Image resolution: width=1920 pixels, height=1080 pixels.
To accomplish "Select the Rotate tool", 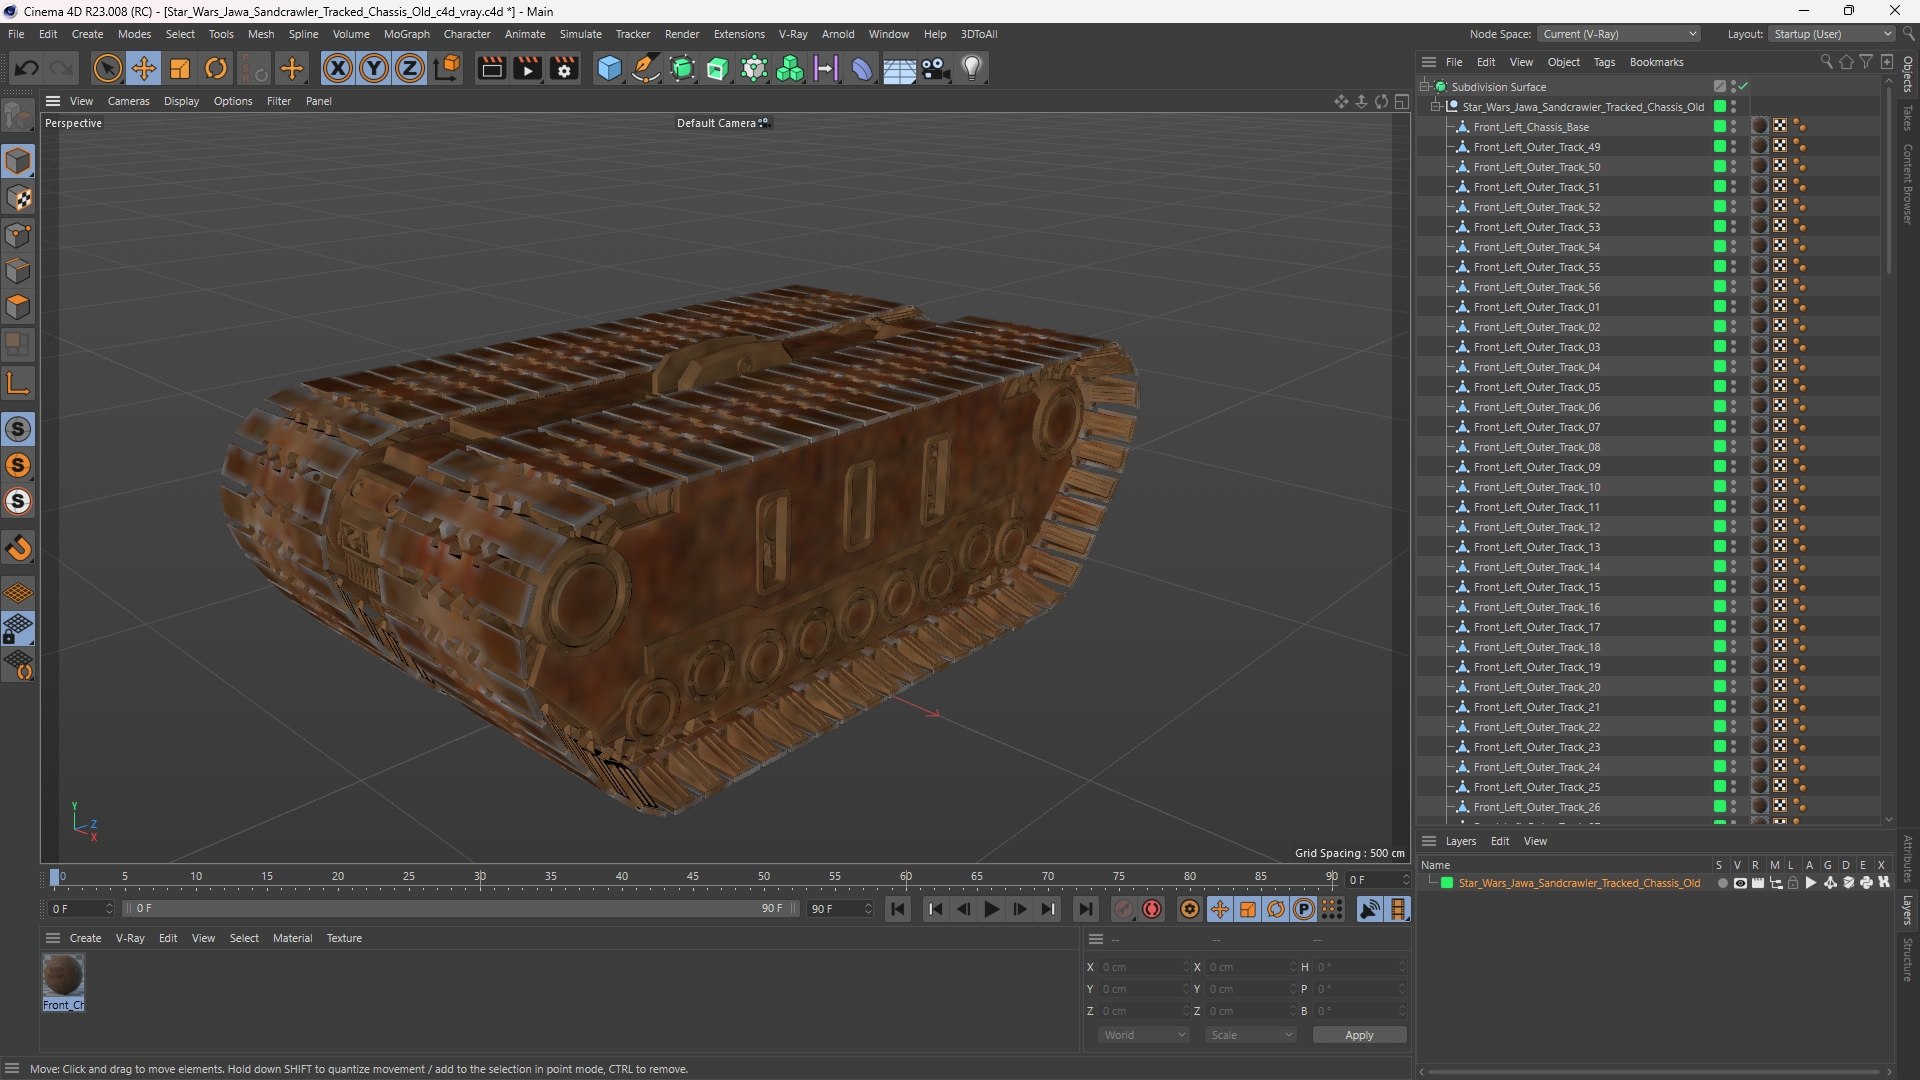I will (x=216, y=68).
